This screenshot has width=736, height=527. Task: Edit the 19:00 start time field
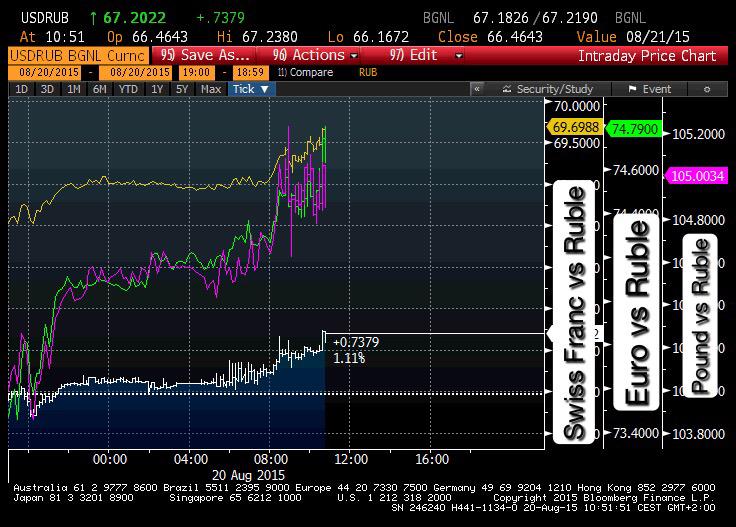196,72
